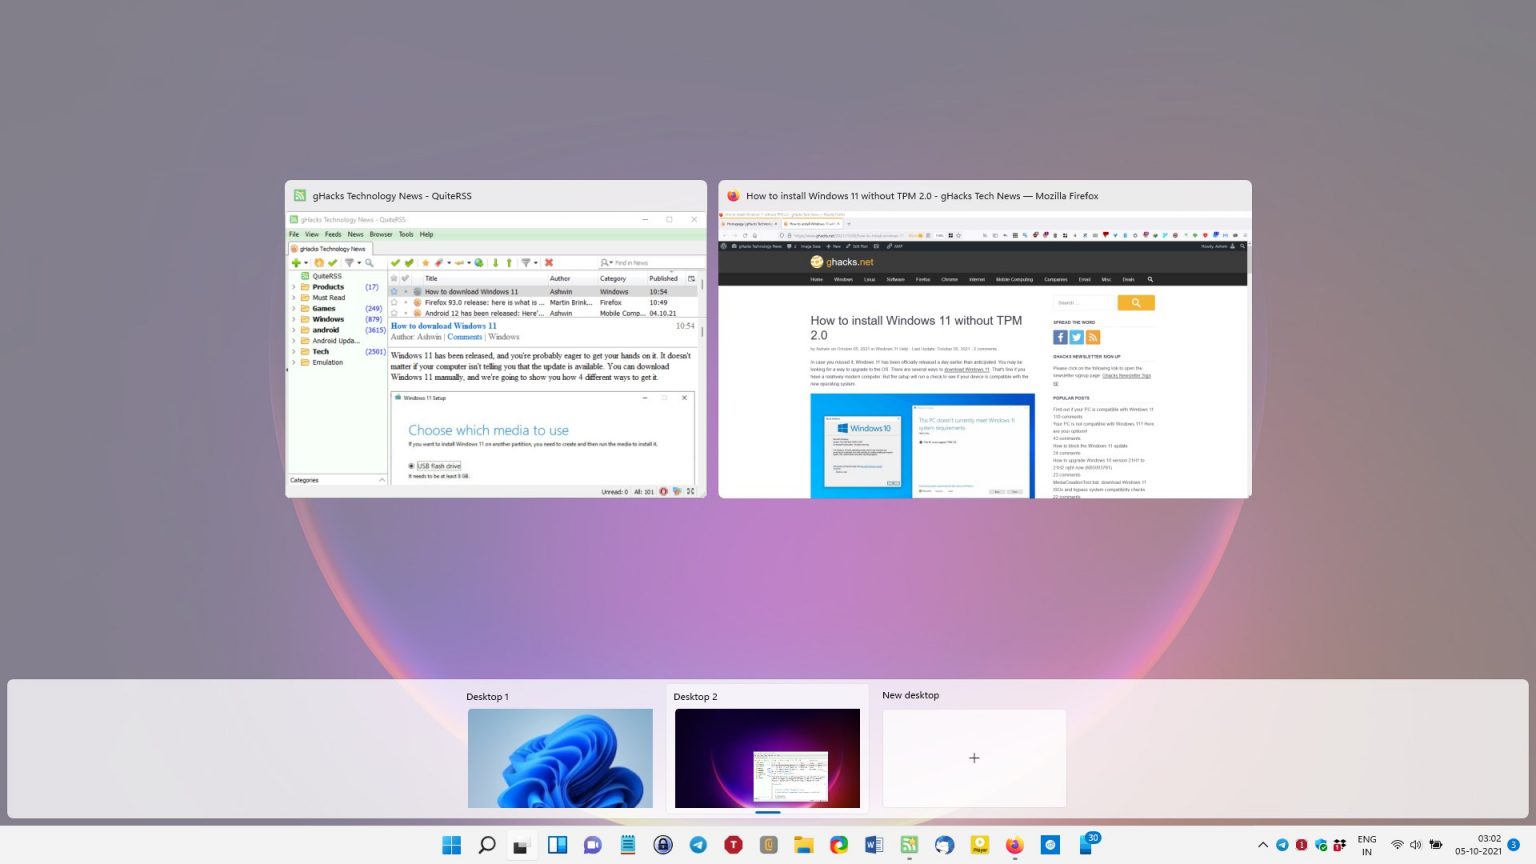The width and height of the screenshot is (1536, 864).
Task: Expand the Tech feed folder
Action: [293, 351]
